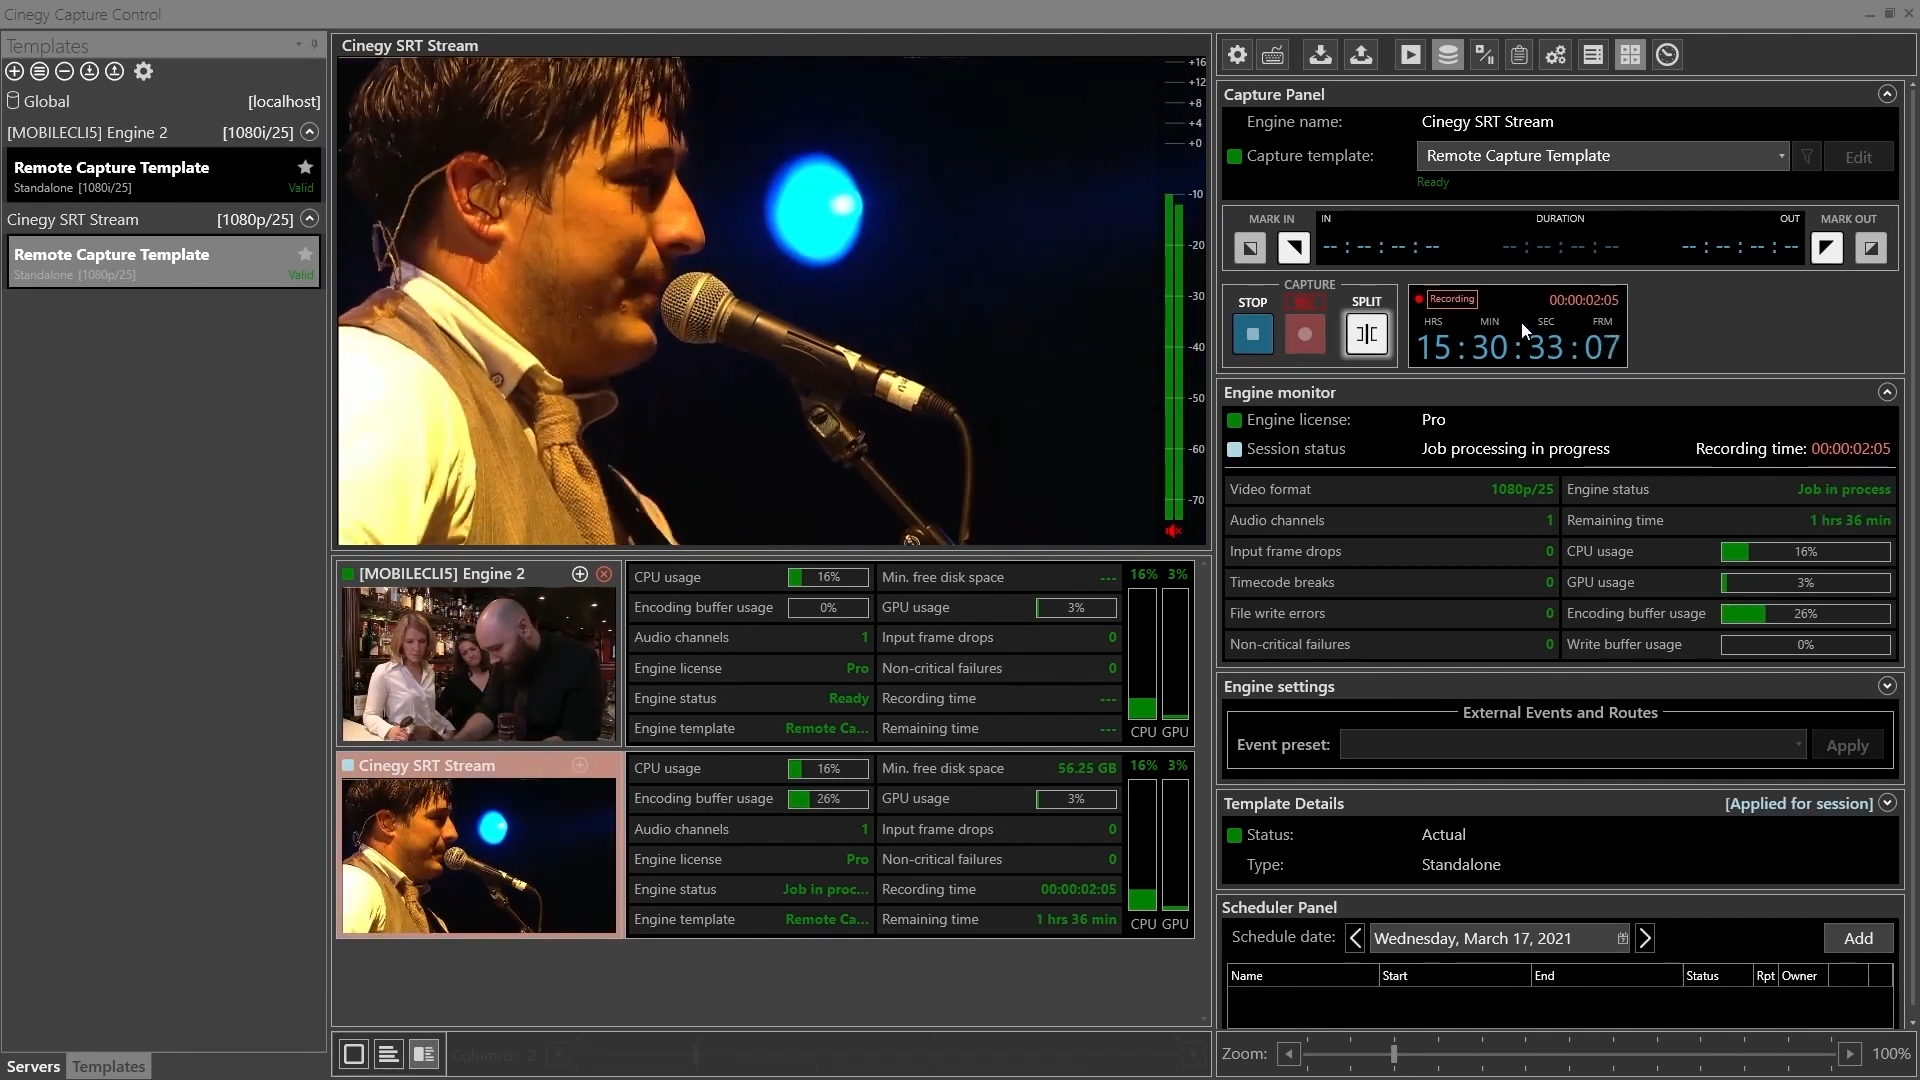Click the import (download tray) toolbar icon
Viewport: 1920px width, 1080px height.
point(1321,55)
